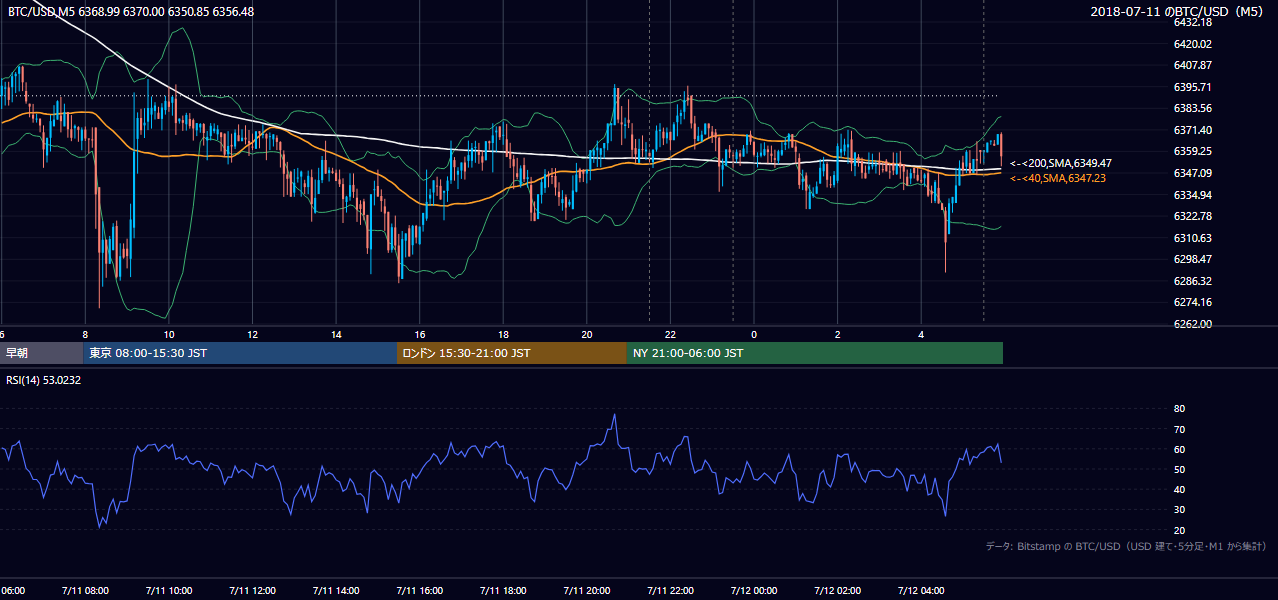Click price axis label 6407.87
Viewport: 1278px width, 600px height.
point(1193,65)
